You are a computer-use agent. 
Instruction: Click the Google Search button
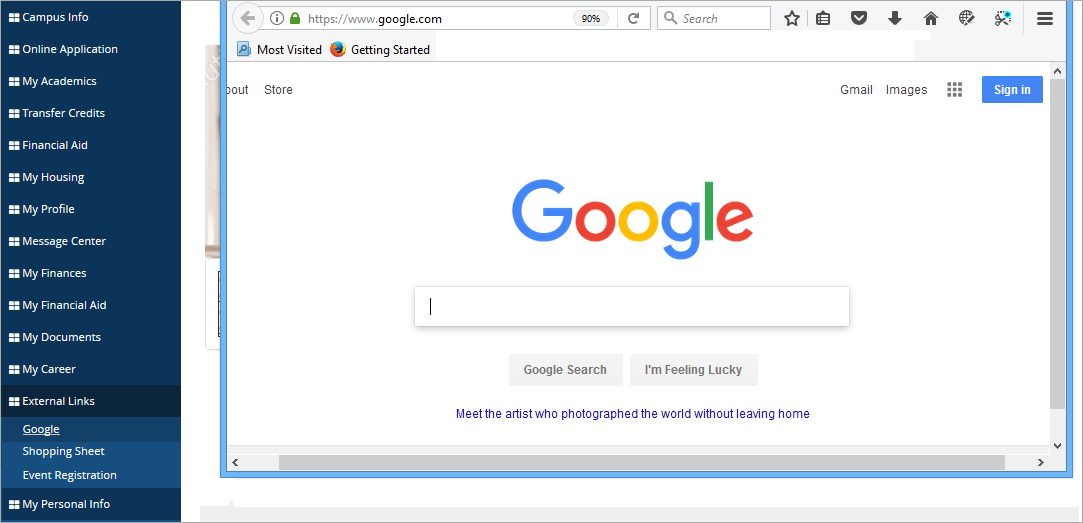pos(565,370)
